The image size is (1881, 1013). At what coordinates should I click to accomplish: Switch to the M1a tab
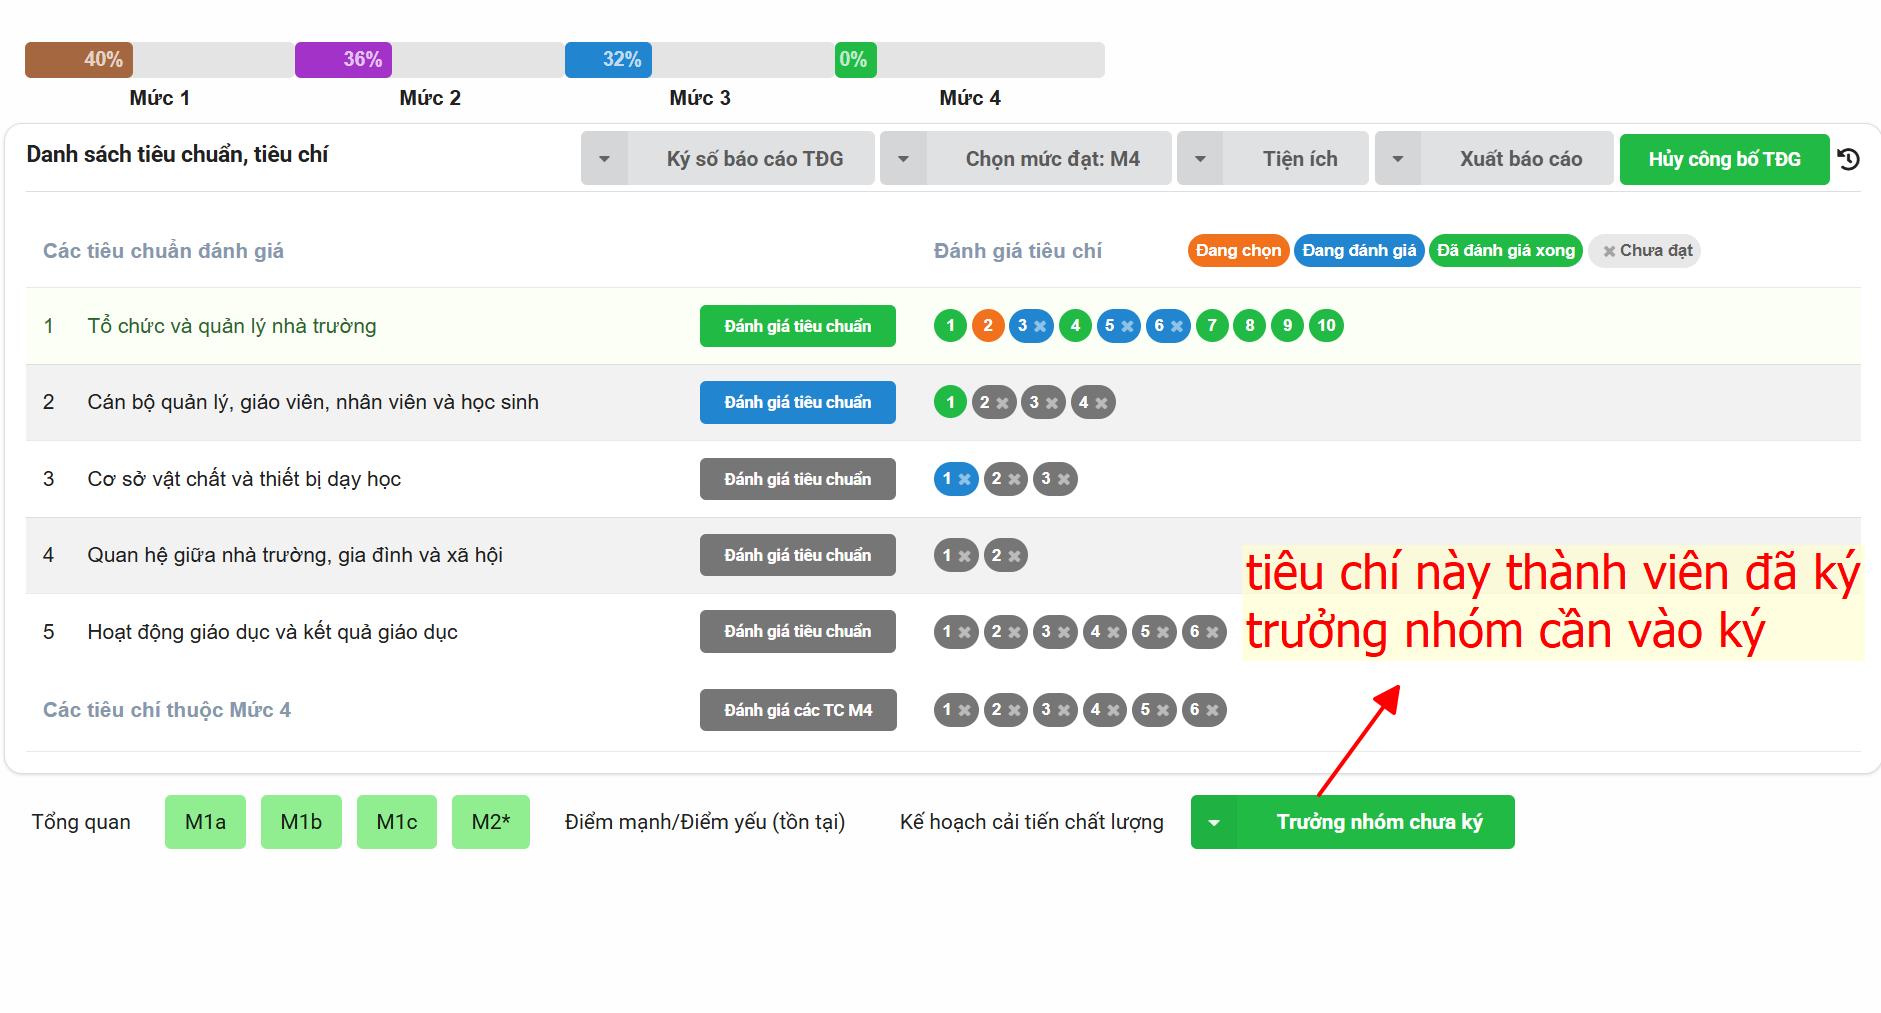click(x=205, y=822)
